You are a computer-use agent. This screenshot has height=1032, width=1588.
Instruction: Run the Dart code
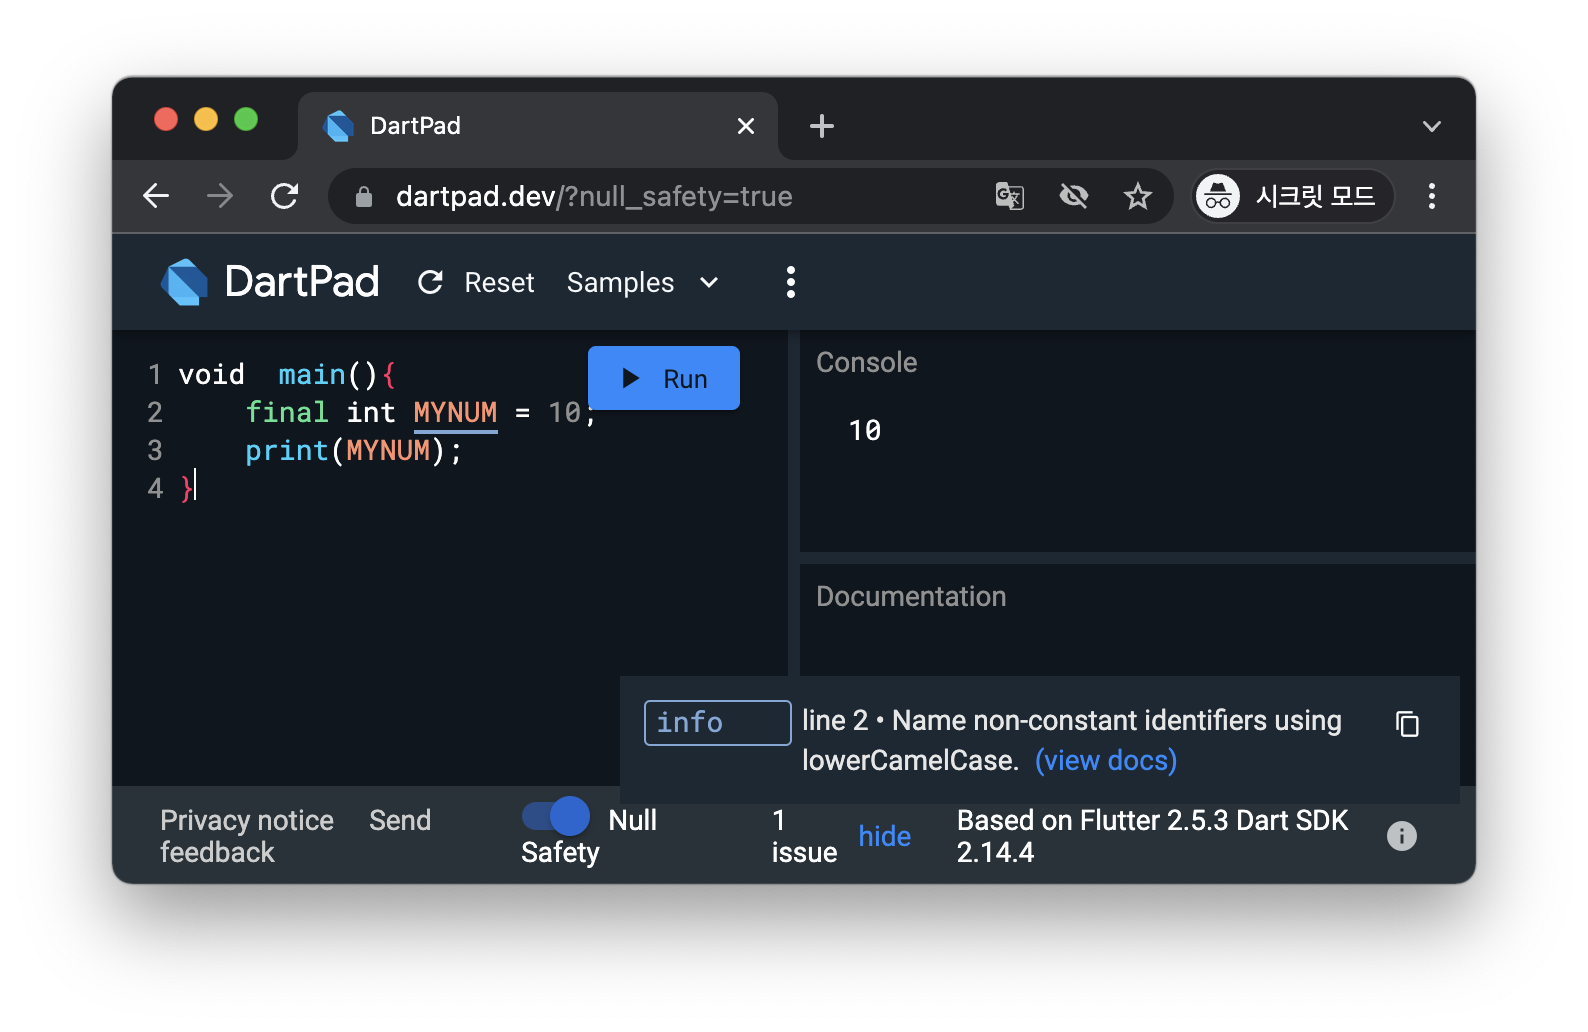tap(664, 378)
